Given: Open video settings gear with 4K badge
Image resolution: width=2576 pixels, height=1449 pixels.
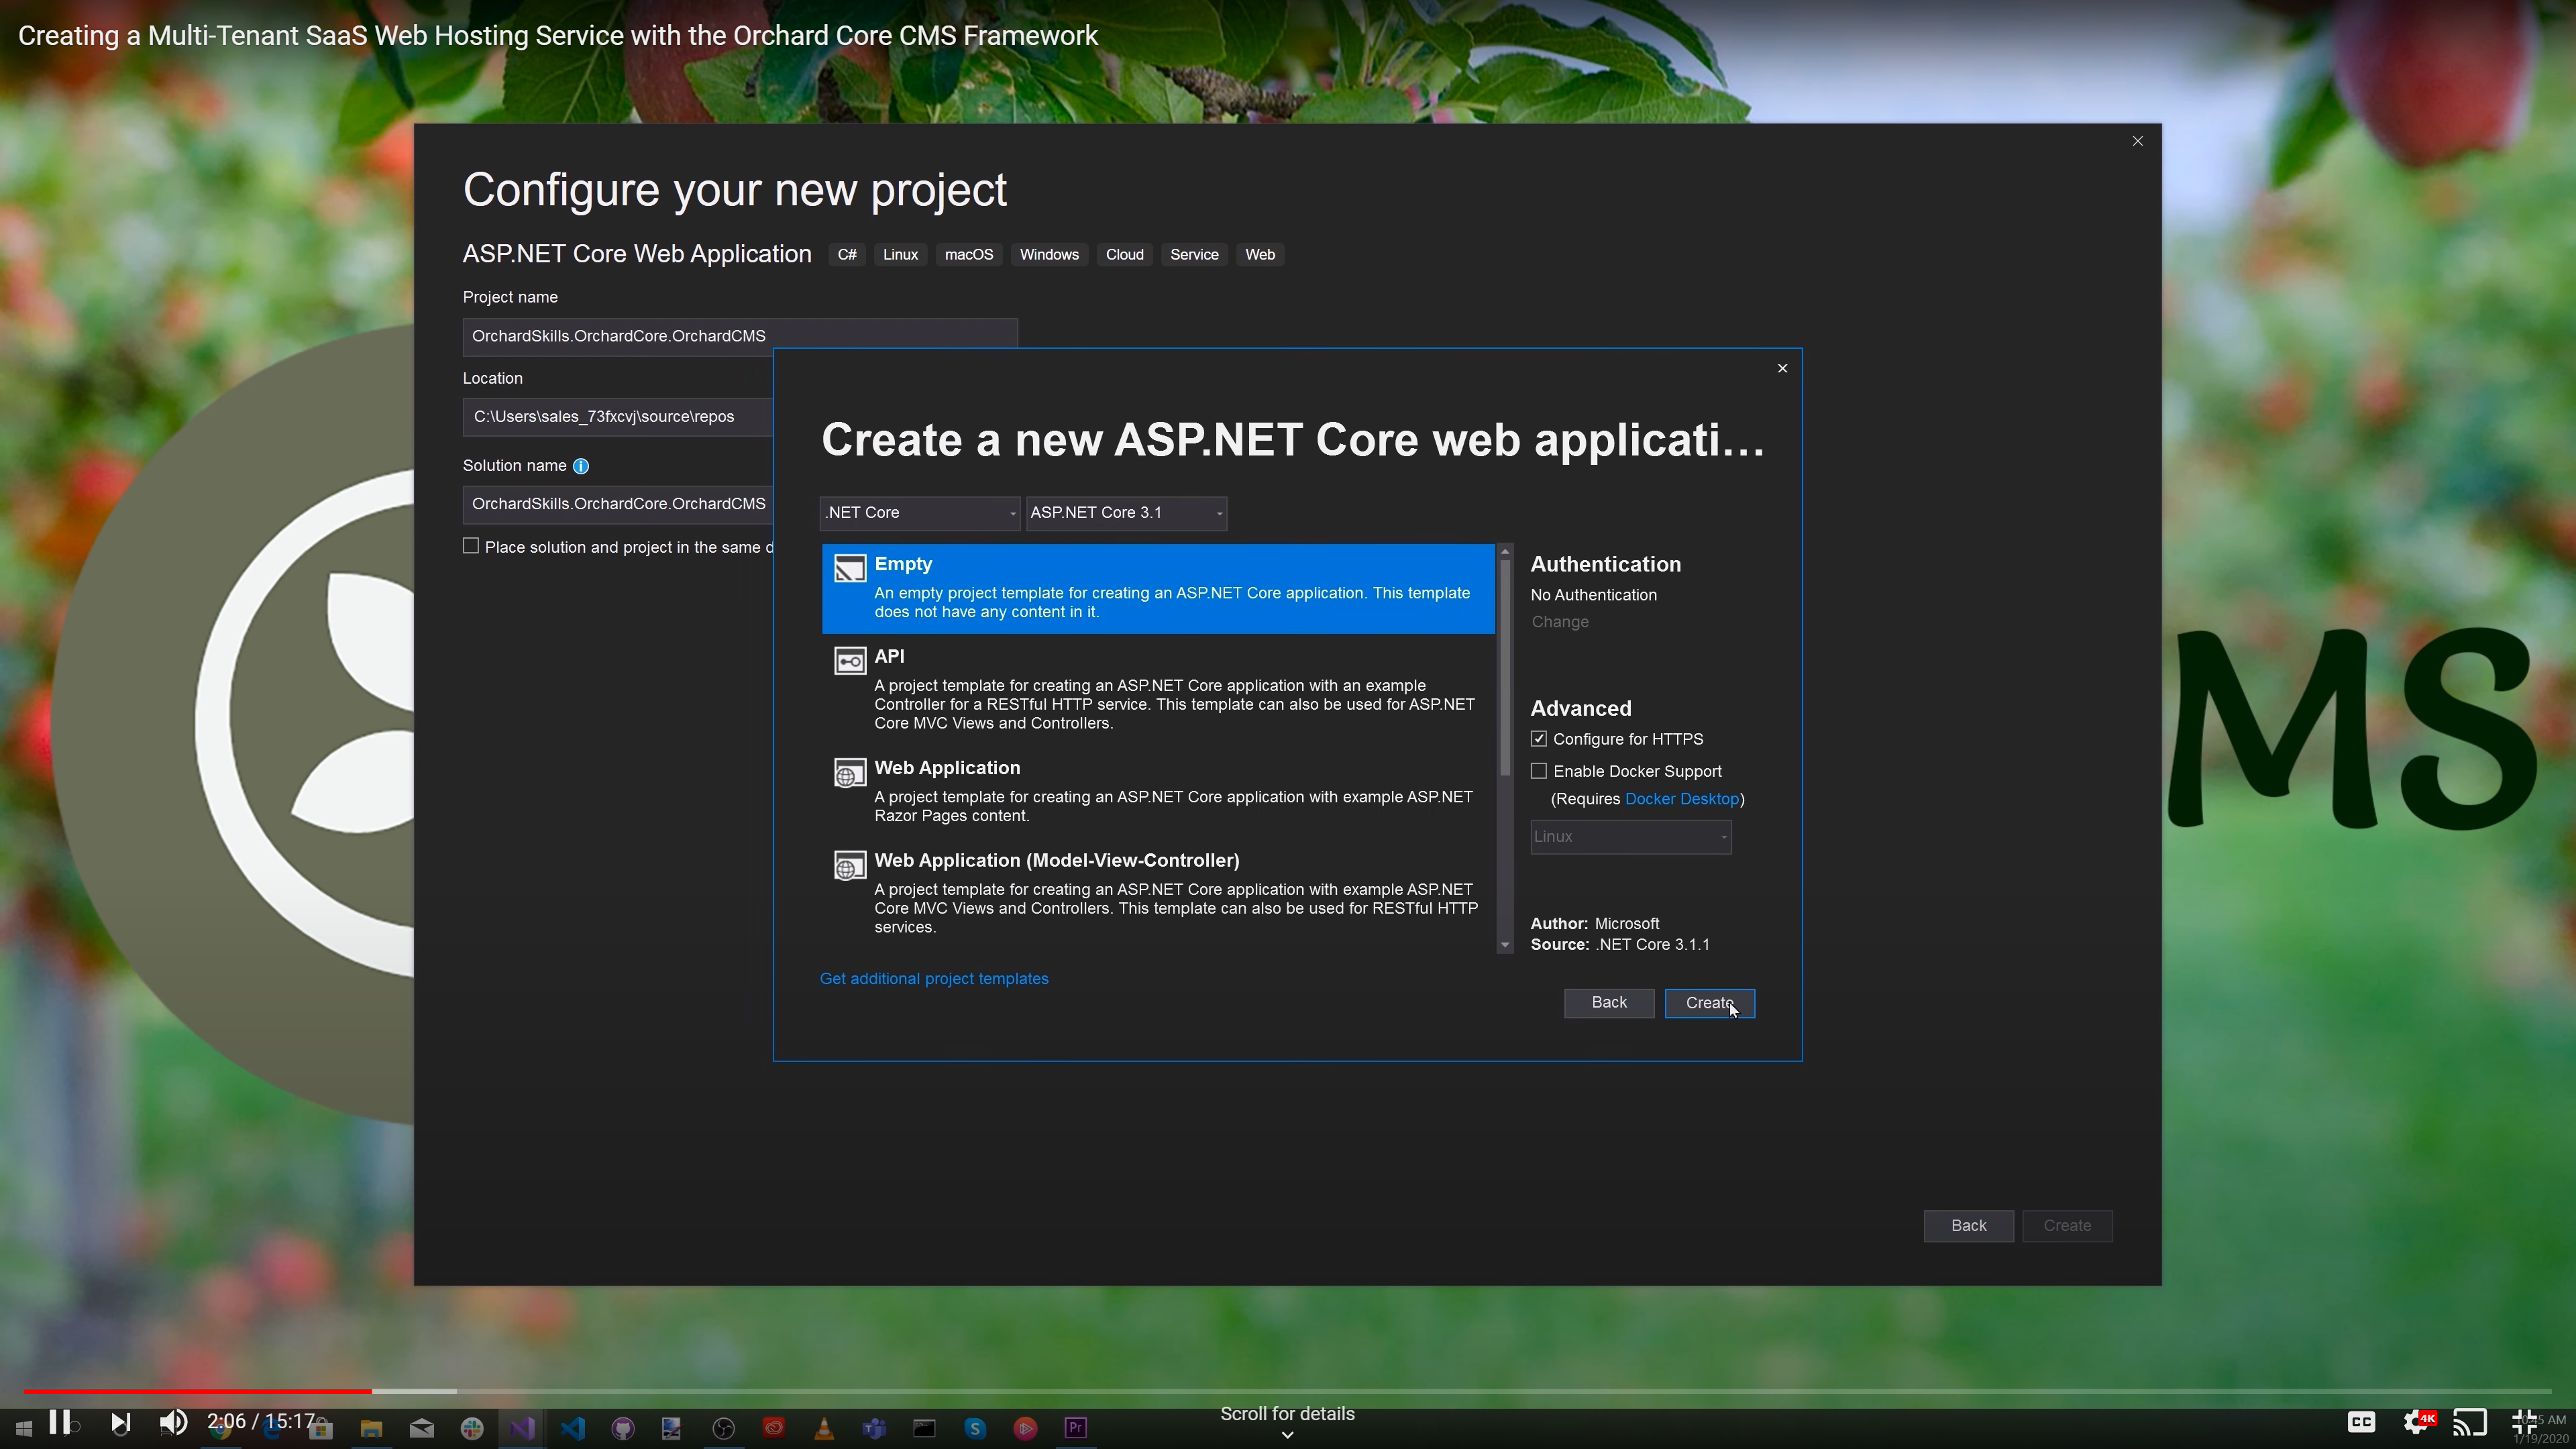Looking at the screenshot, I should 2418,1422.
